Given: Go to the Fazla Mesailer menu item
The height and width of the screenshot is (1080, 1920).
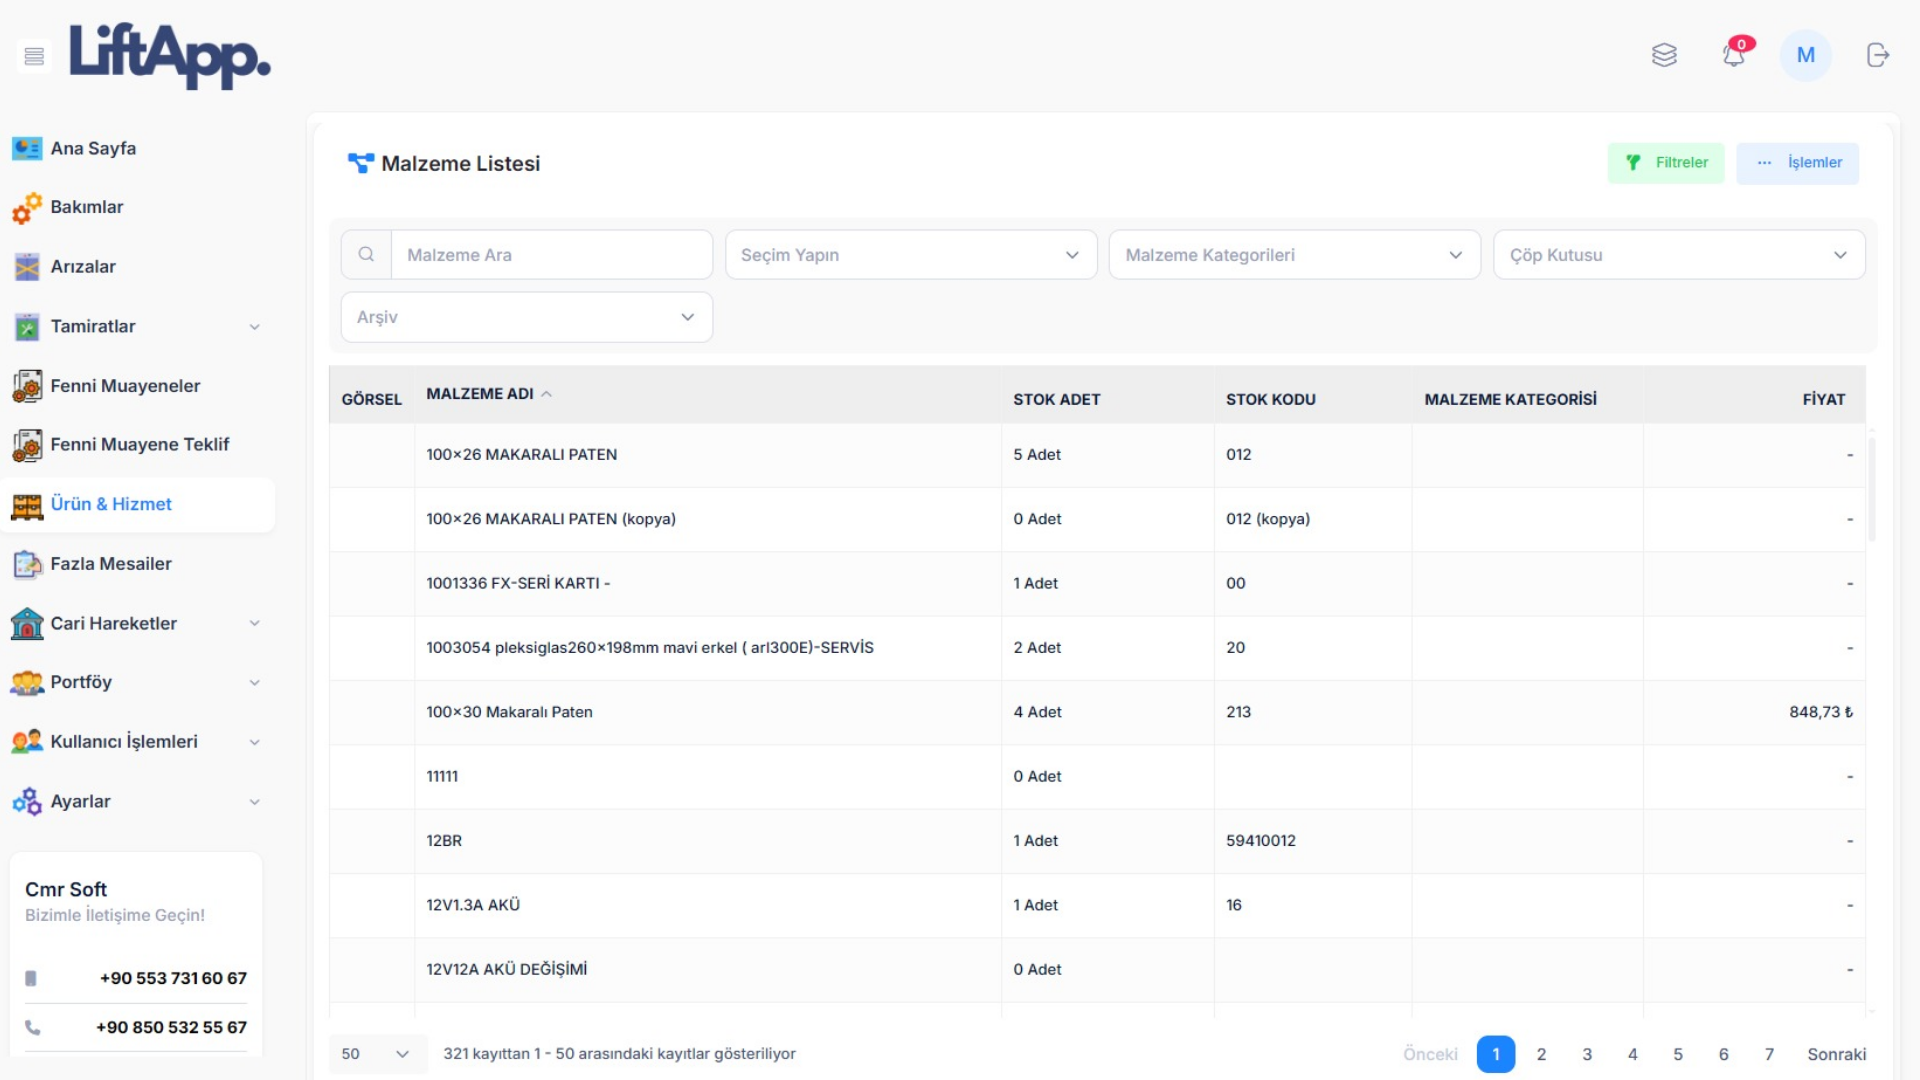Looking at the screenshot, I should (111, 564).
